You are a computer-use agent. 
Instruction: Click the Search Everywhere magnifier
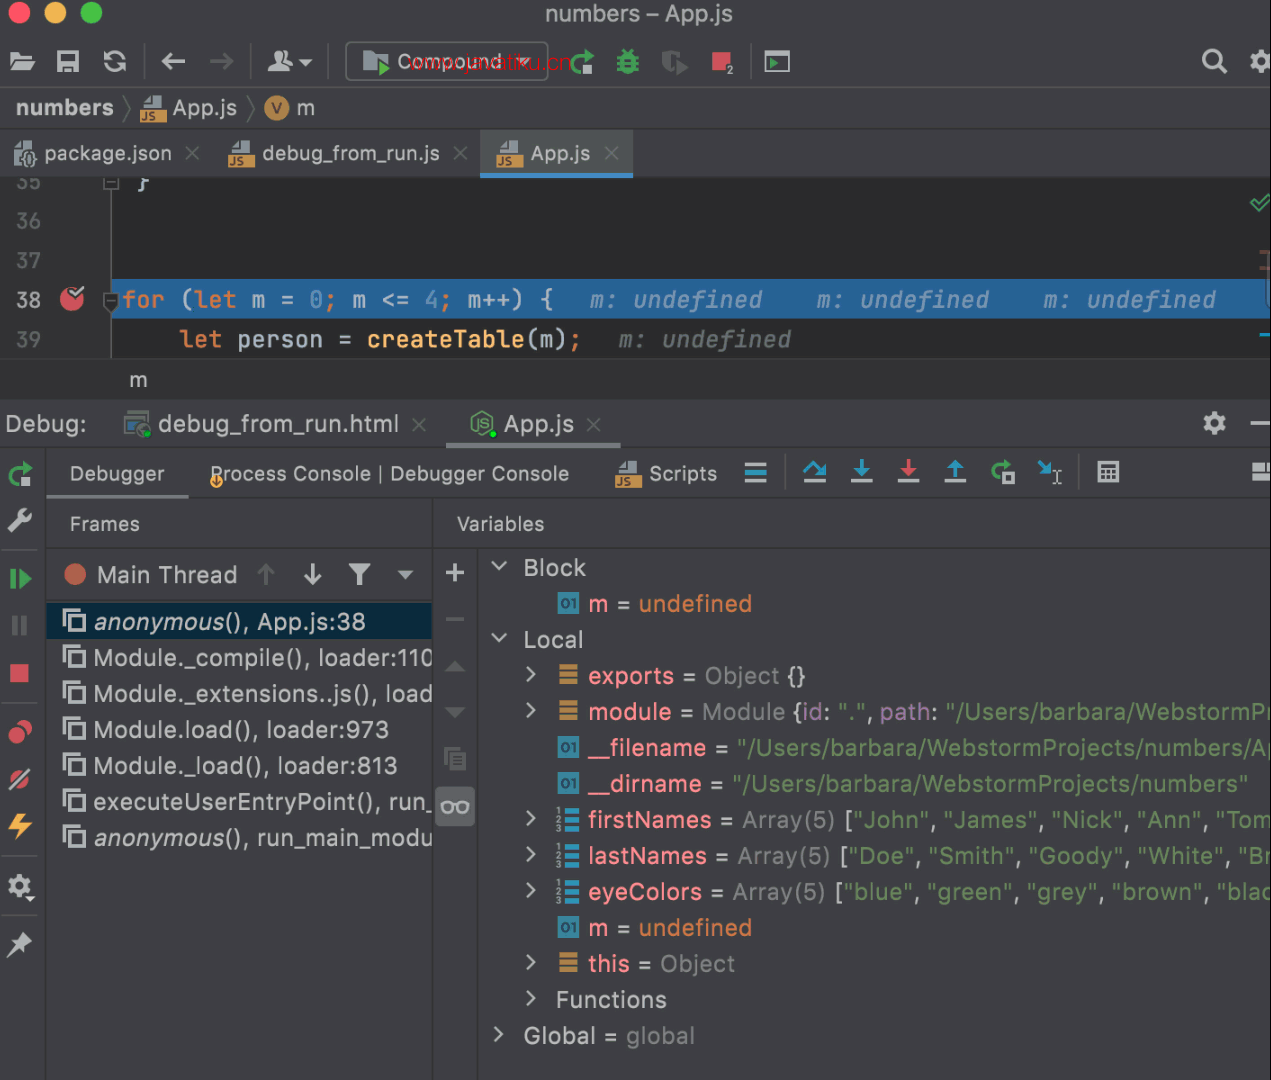(x=1214, y=62)
